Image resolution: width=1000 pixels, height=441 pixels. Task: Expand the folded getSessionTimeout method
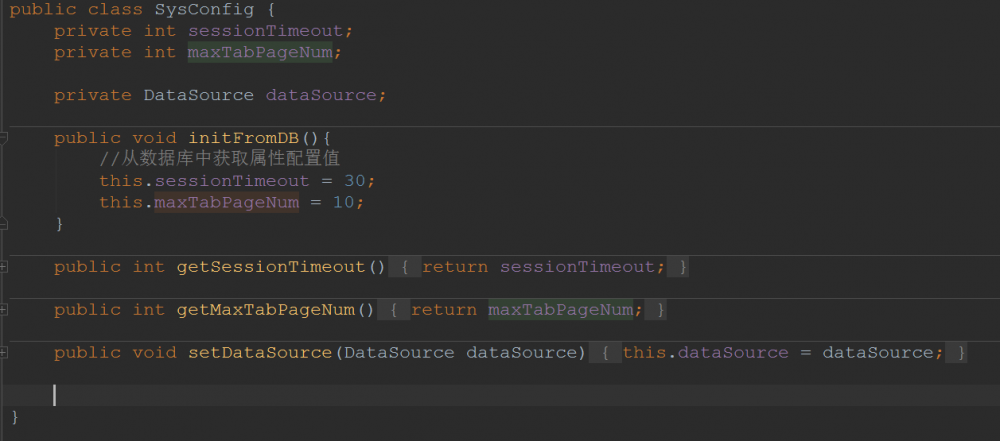coord(4,267)
